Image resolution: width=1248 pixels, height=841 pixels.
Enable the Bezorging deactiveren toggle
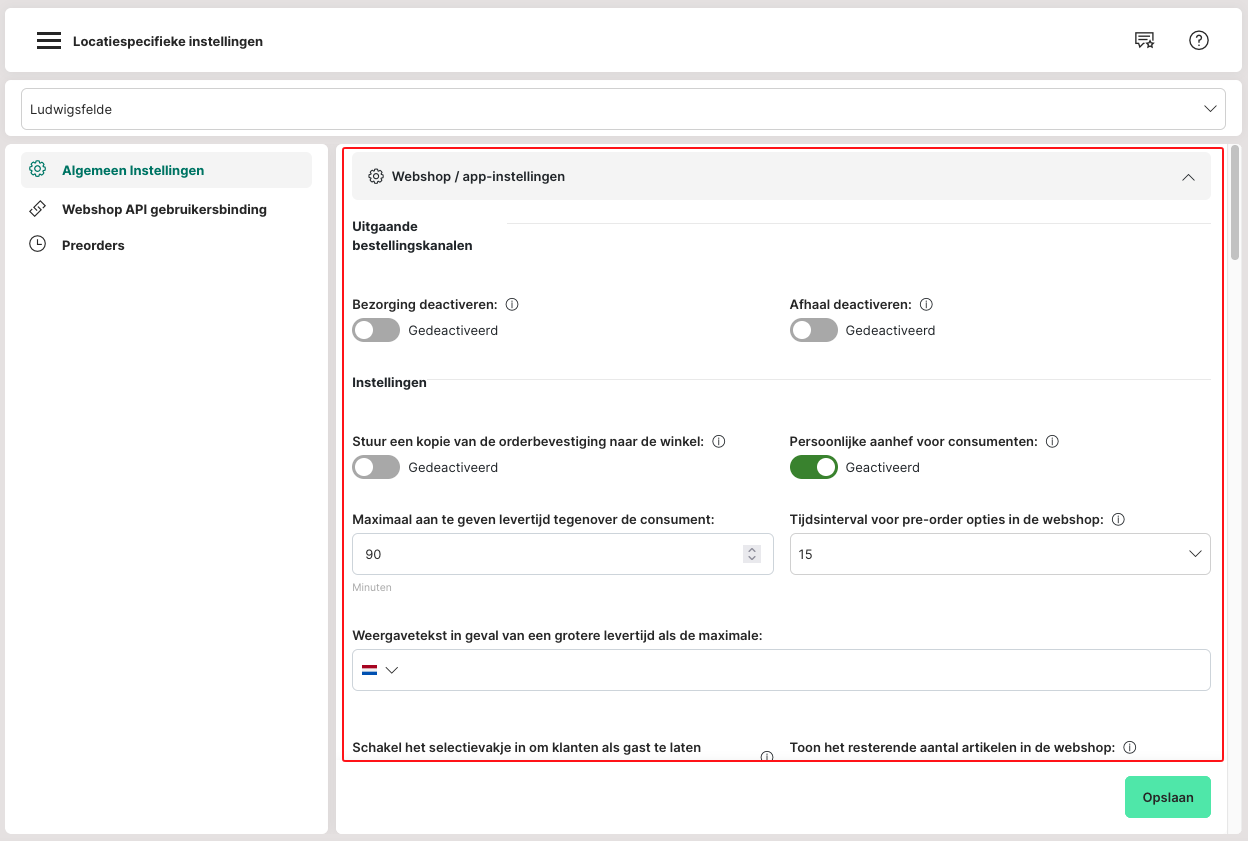[376, 330]
